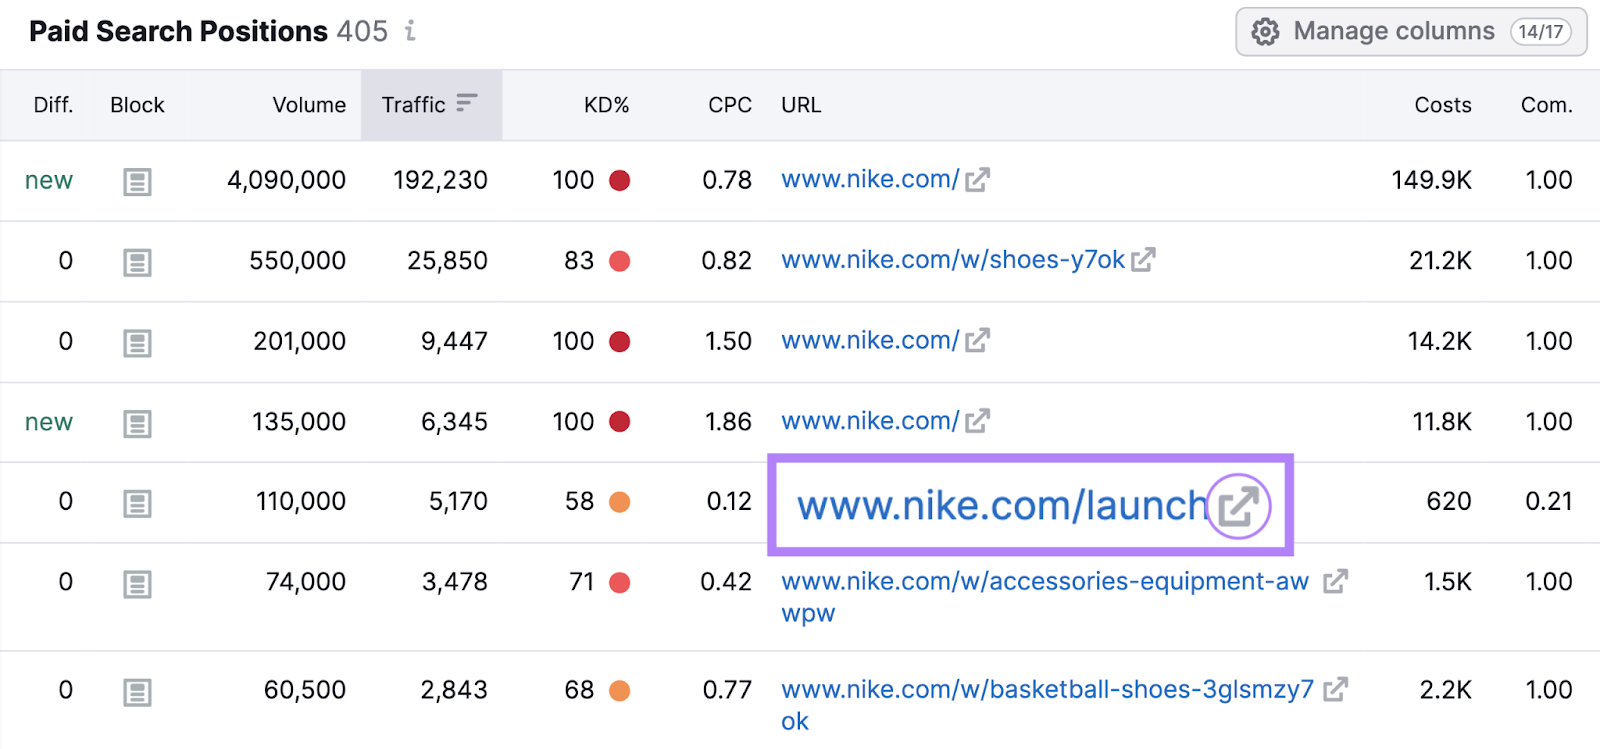This screenshot has height=749, width=1600.
Task: Open block icon in 201,000 volume row
Action: pyautogui.click(x=137, y=343)
